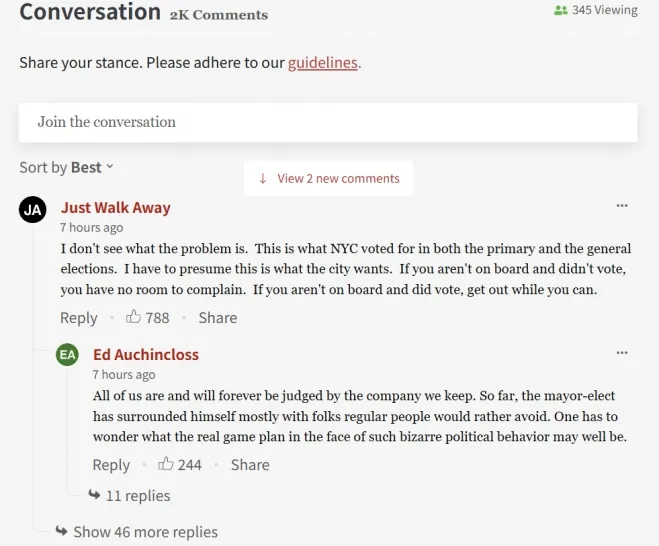
Task: Share Ed Auchincloss's reply
Action: click(249, 465)
